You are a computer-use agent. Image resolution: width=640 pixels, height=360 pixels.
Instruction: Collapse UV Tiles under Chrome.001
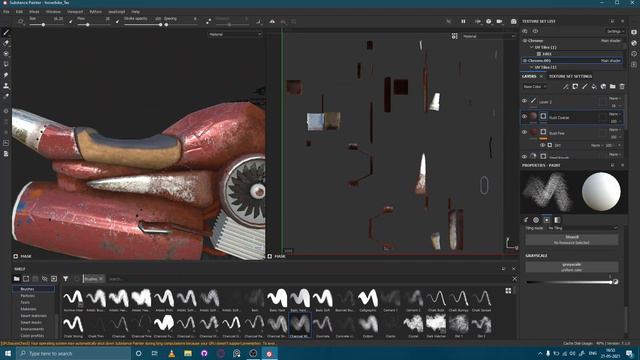[531, 67]
